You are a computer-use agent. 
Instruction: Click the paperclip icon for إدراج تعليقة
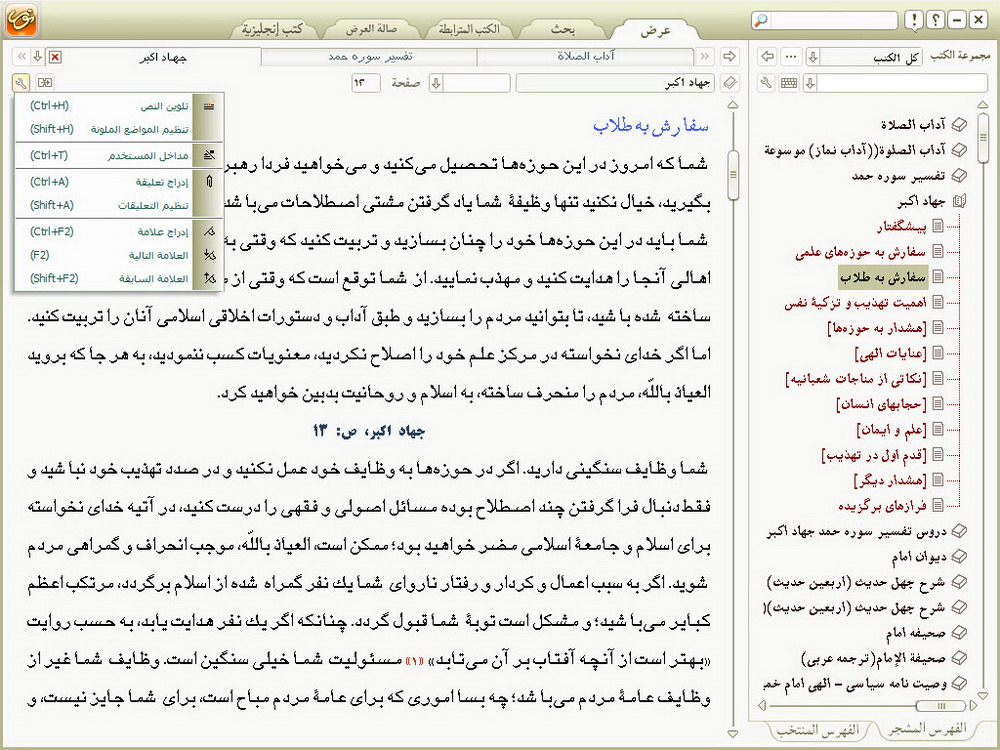(209, 182)
